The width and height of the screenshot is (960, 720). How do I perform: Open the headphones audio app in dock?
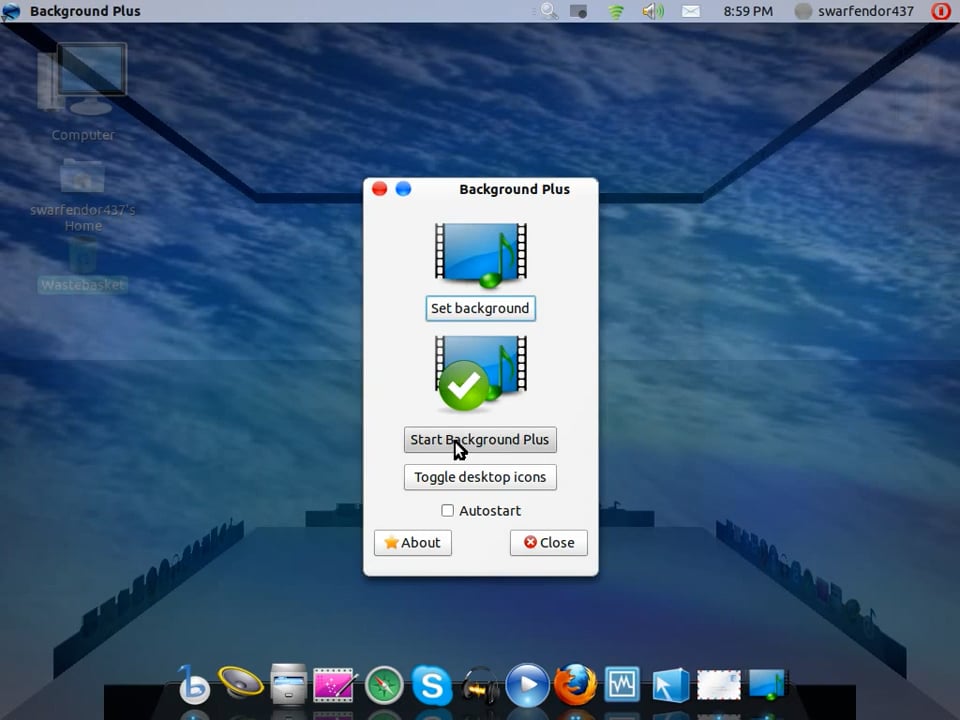pyautogui.click(x=480, y=686)
